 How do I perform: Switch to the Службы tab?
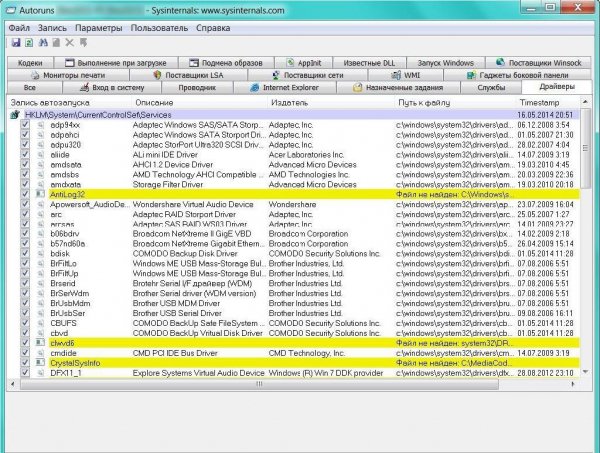491,88
